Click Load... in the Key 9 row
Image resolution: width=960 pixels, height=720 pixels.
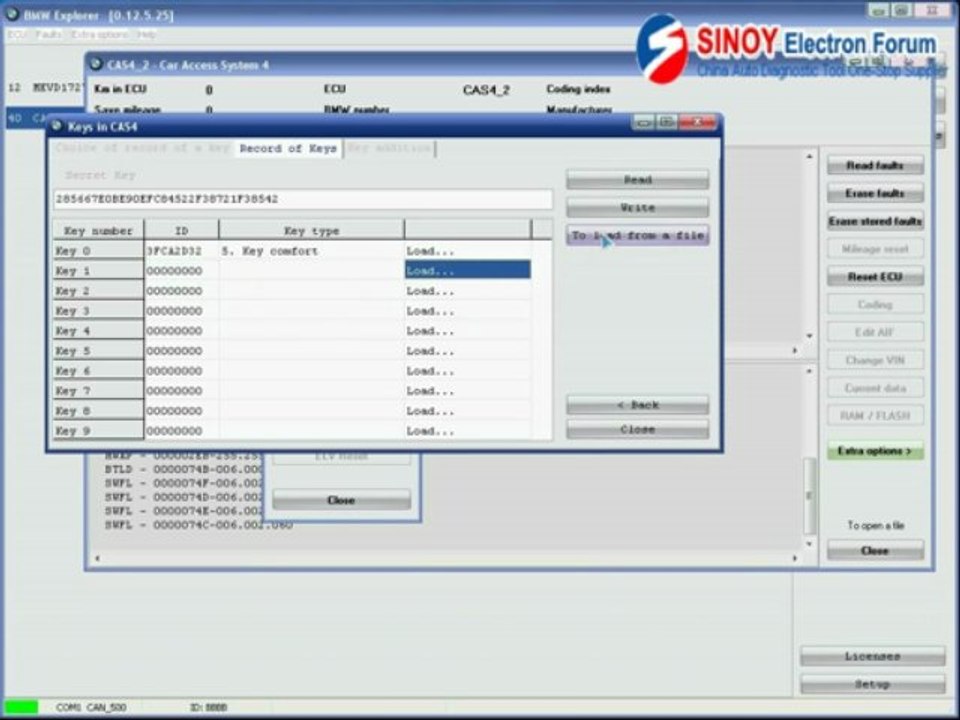pyautogui.click(x=467, y=431)
